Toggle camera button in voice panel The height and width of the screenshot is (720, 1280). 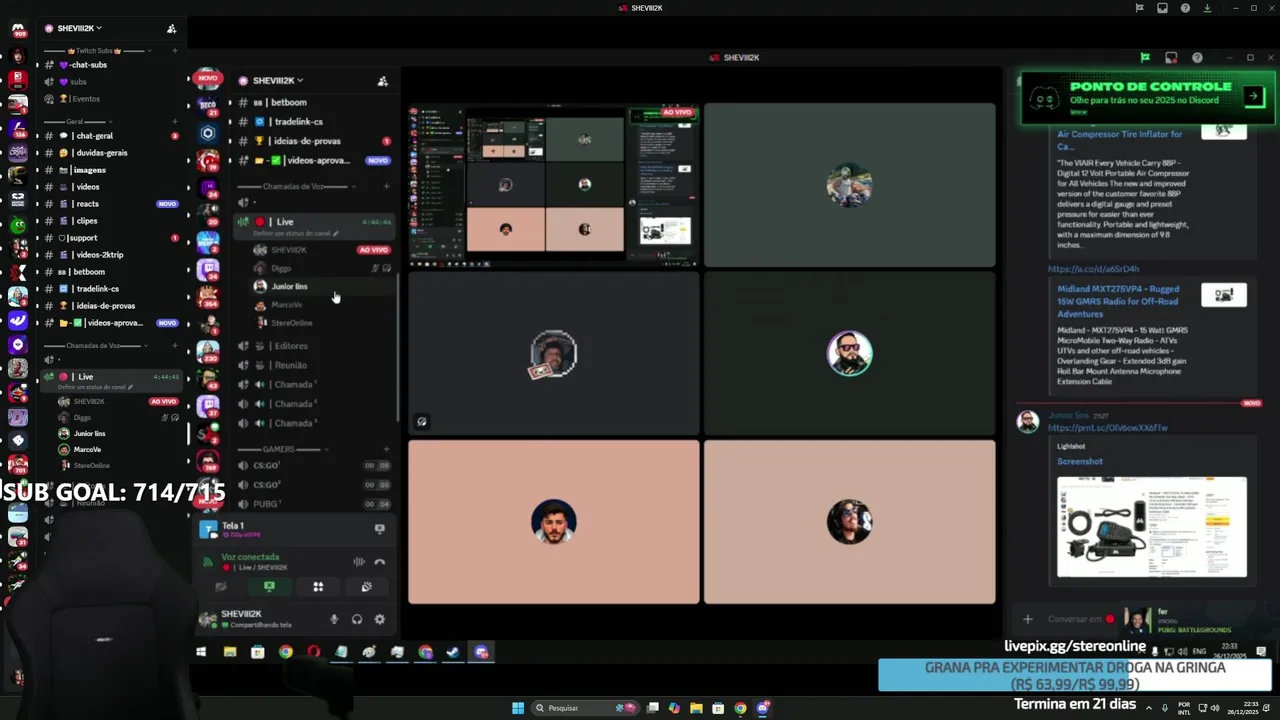tap(221, 587)
